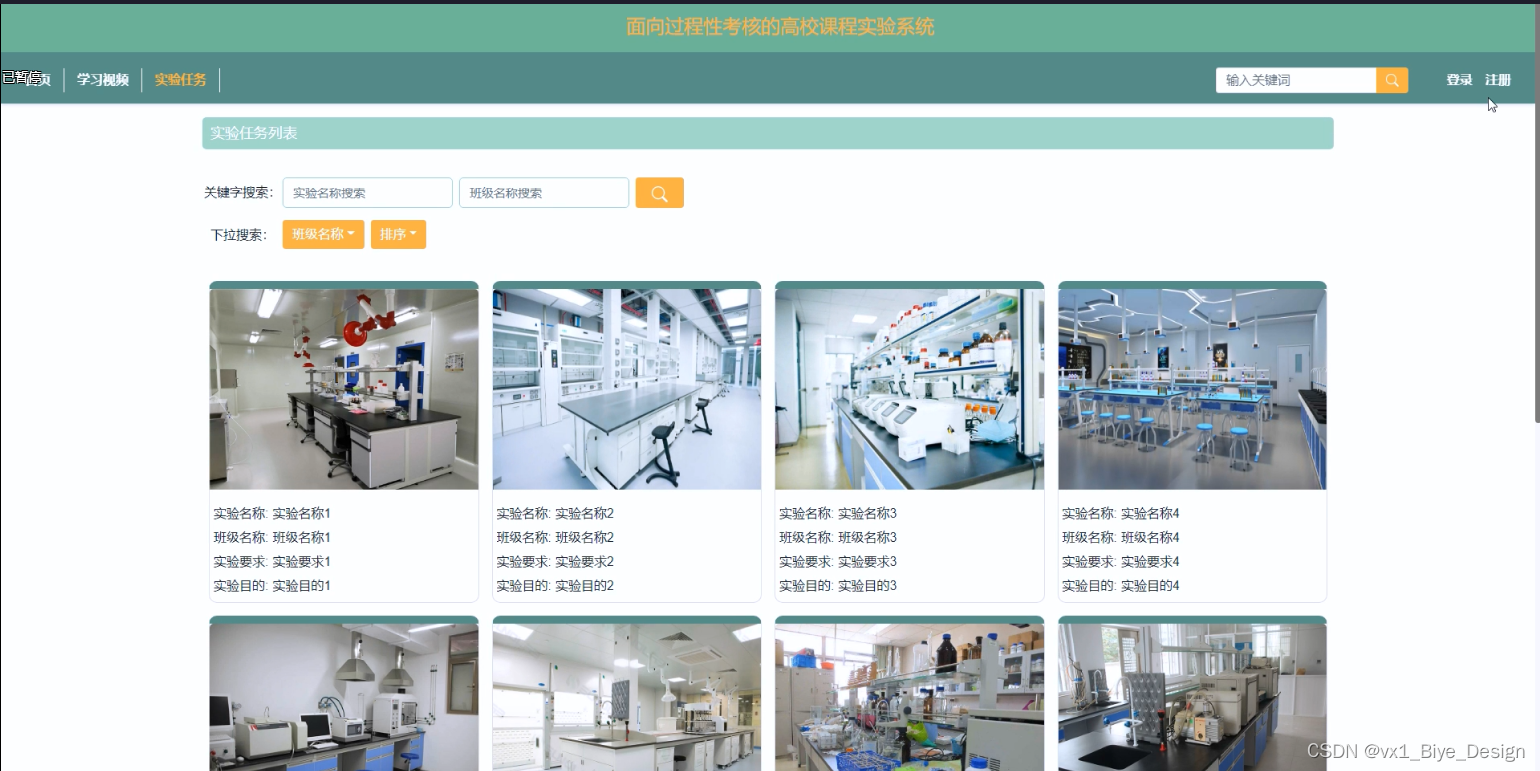Image resolution: width=1540 pixels, height=771 pixels.
Task: Click the text 班级名称: 班级名称2
Action: click(x=555, y=538)
